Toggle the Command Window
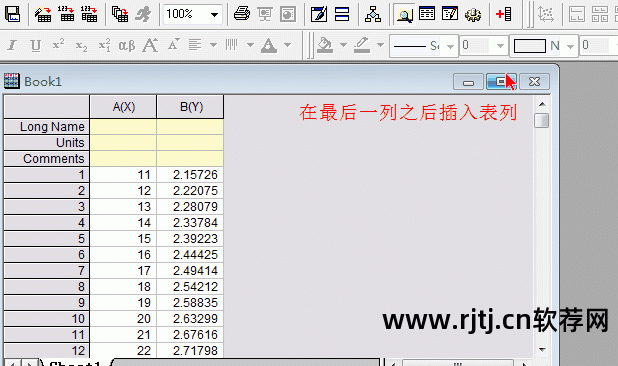Screen dimensions: 618x366 point(450,14)
